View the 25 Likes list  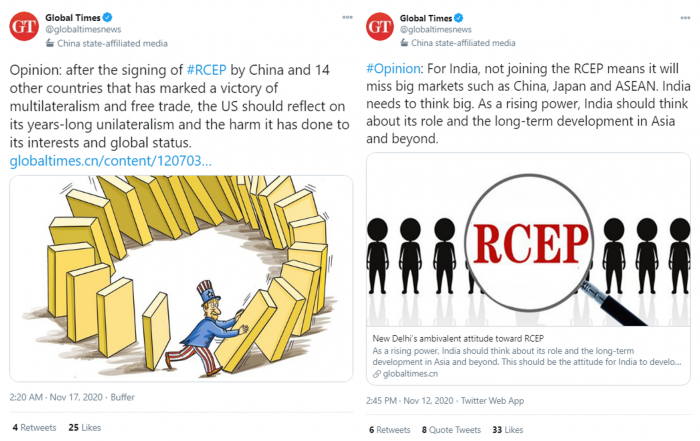pos(85,428)
